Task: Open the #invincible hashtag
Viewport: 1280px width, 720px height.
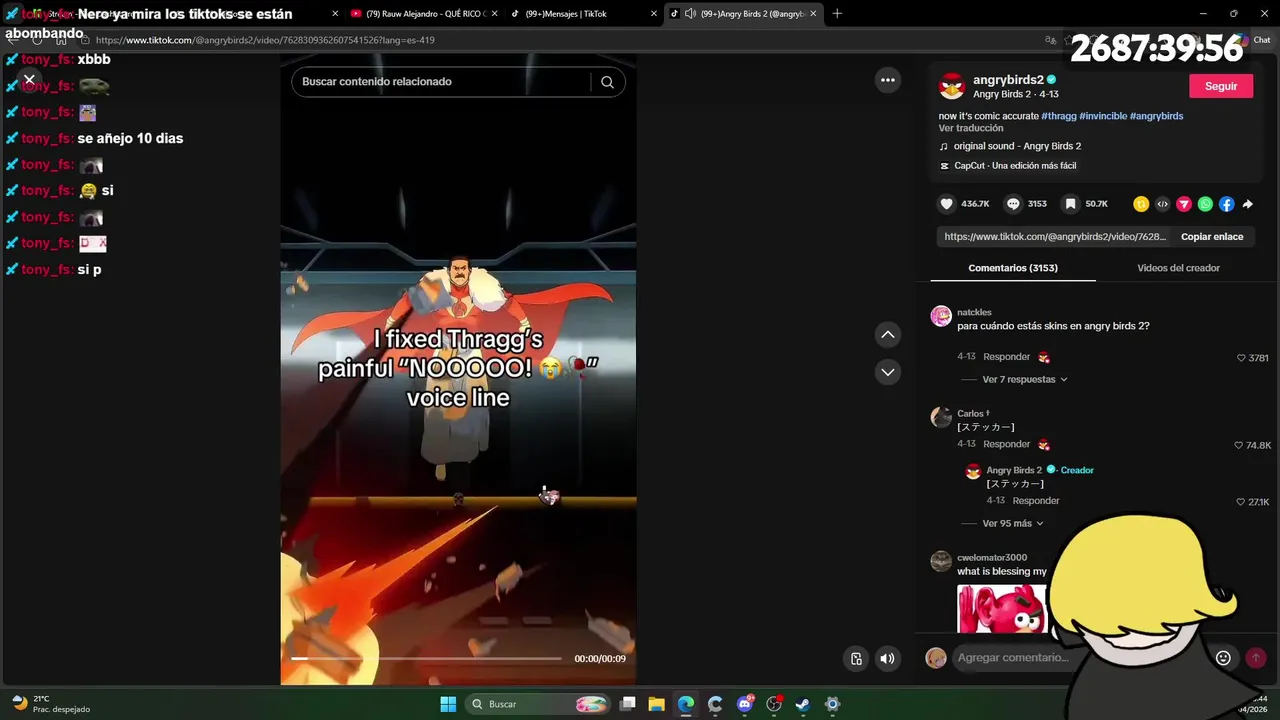Action: pyautogui.click(x=1103, y=116)
